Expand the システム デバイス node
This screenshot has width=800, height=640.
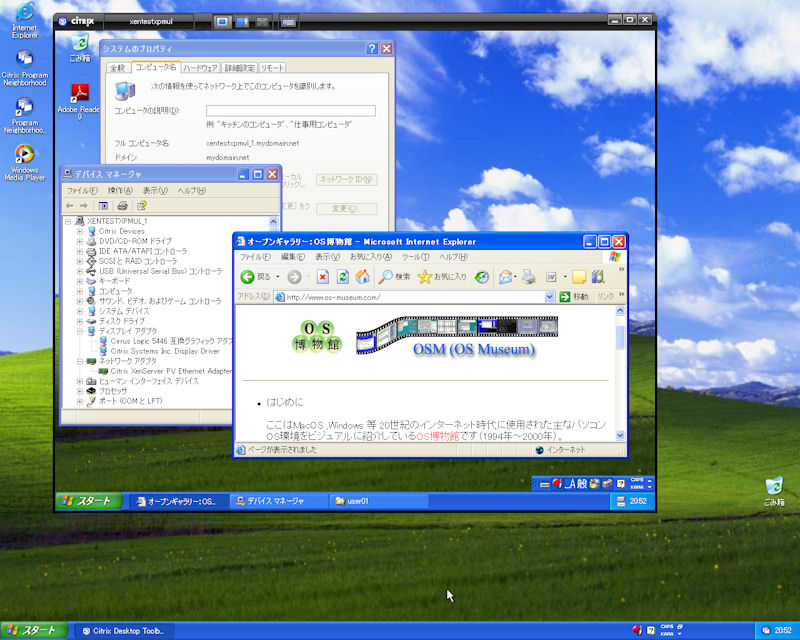80,311
